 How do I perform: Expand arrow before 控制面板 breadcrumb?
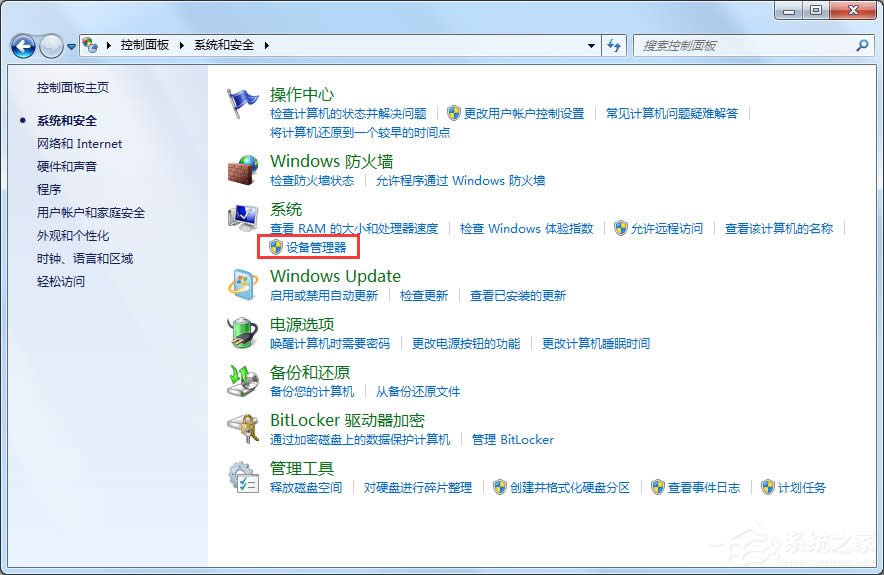(x=108, y=45)
